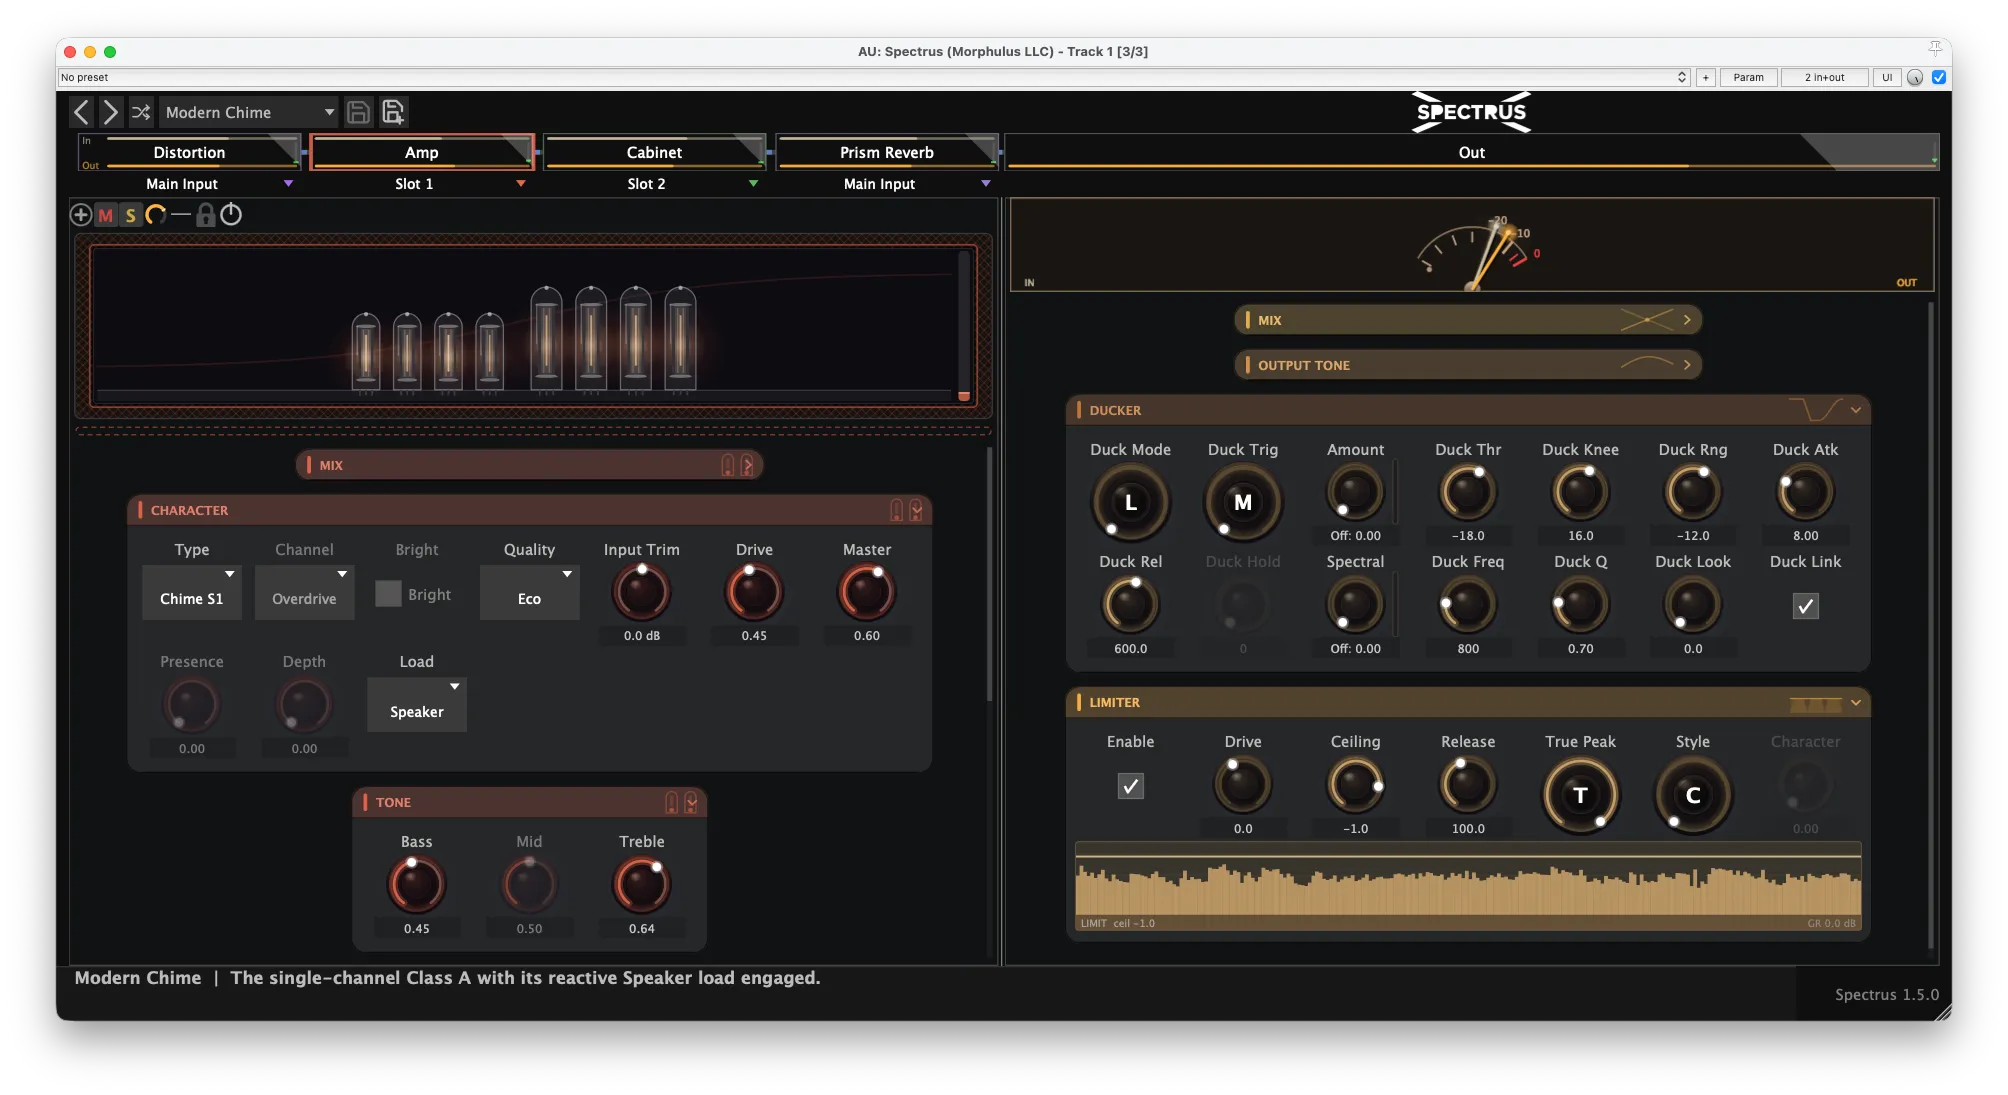Toggle the module lock padlock icon
This screenshot has width=2008, height=1095.
(205, 214)
